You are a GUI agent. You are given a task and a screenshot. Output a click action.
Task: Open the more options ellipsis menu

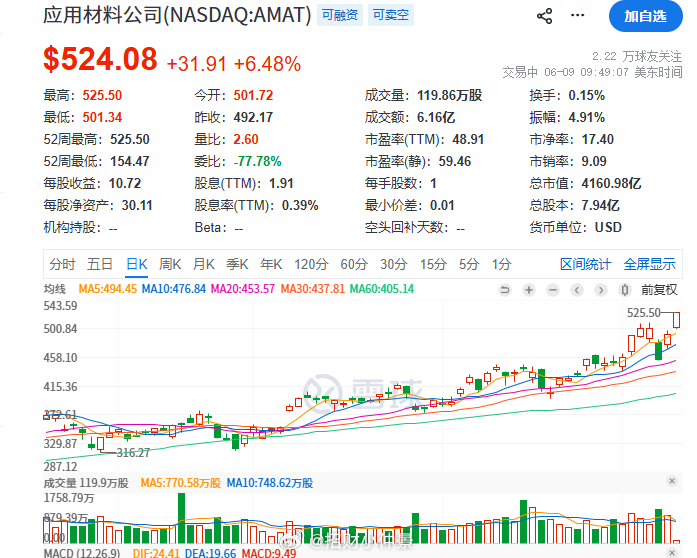point(577,16)
